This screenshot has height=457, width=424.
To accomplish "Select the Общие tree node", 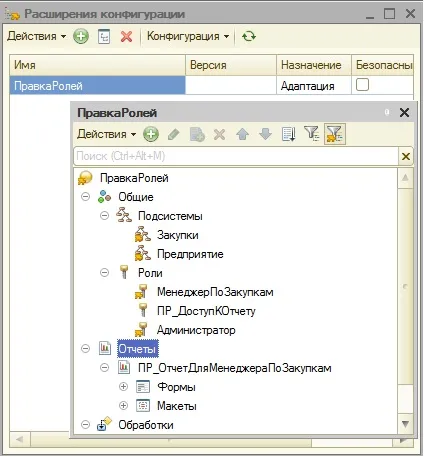I will 136,197.
